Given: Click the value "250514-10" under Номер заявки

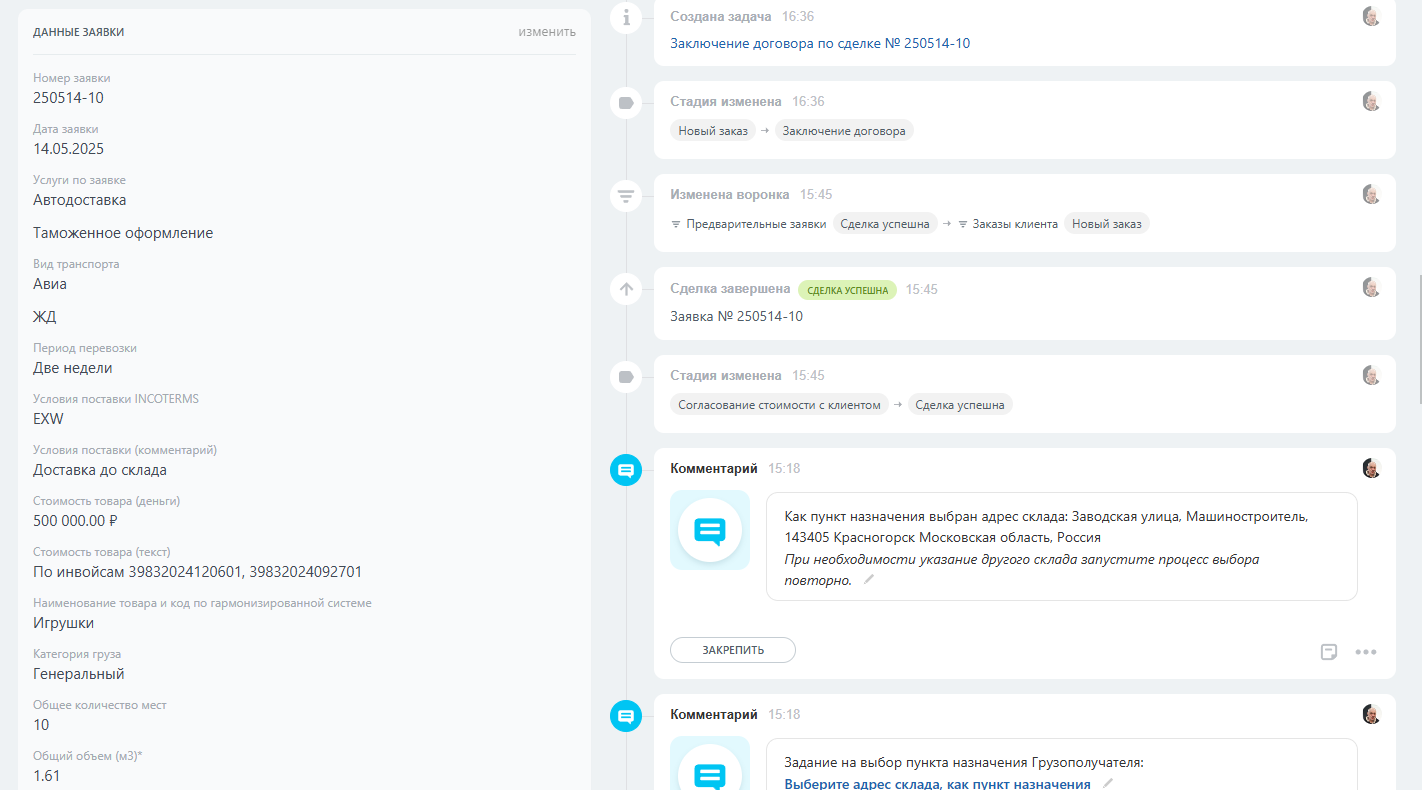Looking at the screenshot, I should (68, 98).
